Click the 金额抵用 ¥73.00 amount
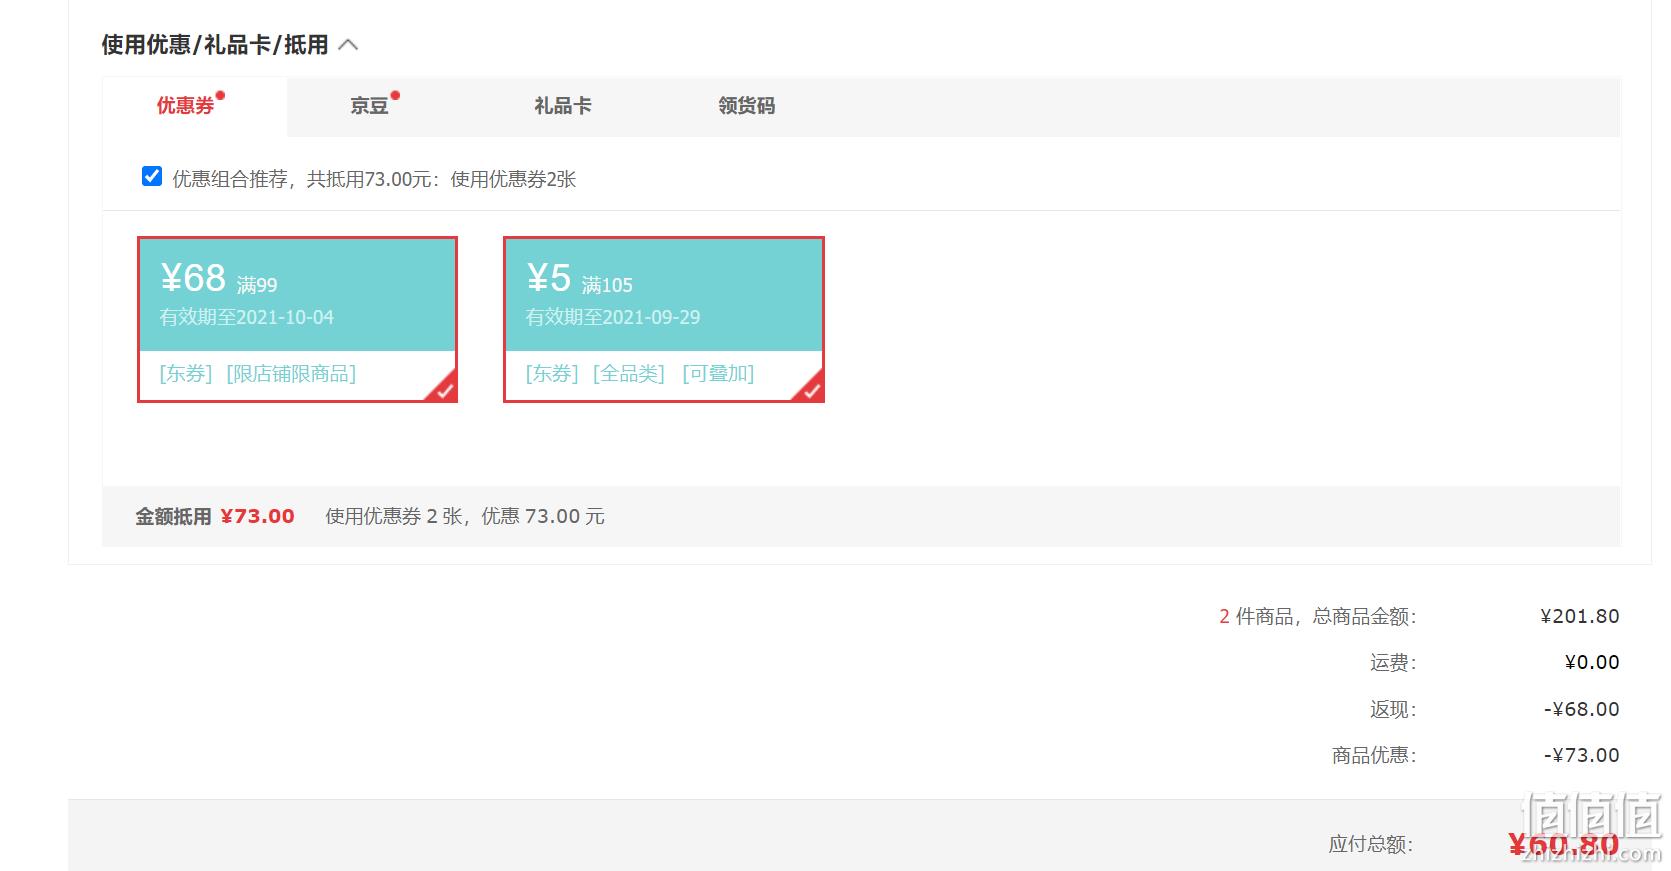 [x=257, y=517]
